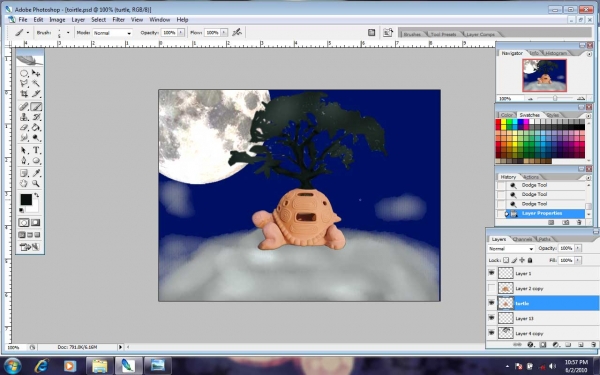
Task: Click the Navigator zoom slider handle
Action: [555, 98]
